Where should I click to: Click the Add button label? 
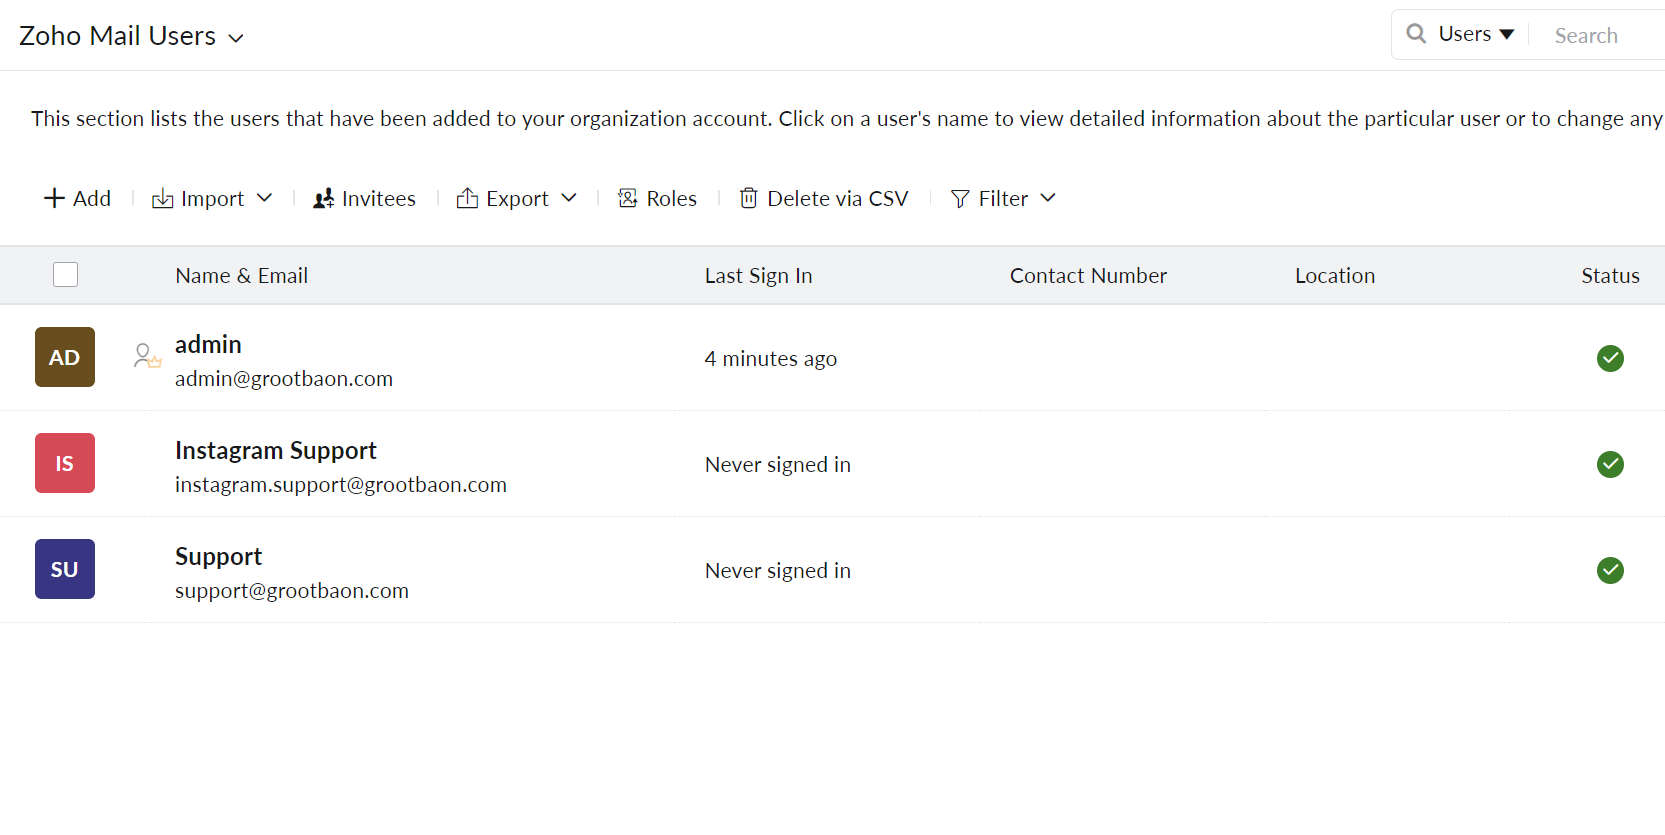click(x=92, y=199)
